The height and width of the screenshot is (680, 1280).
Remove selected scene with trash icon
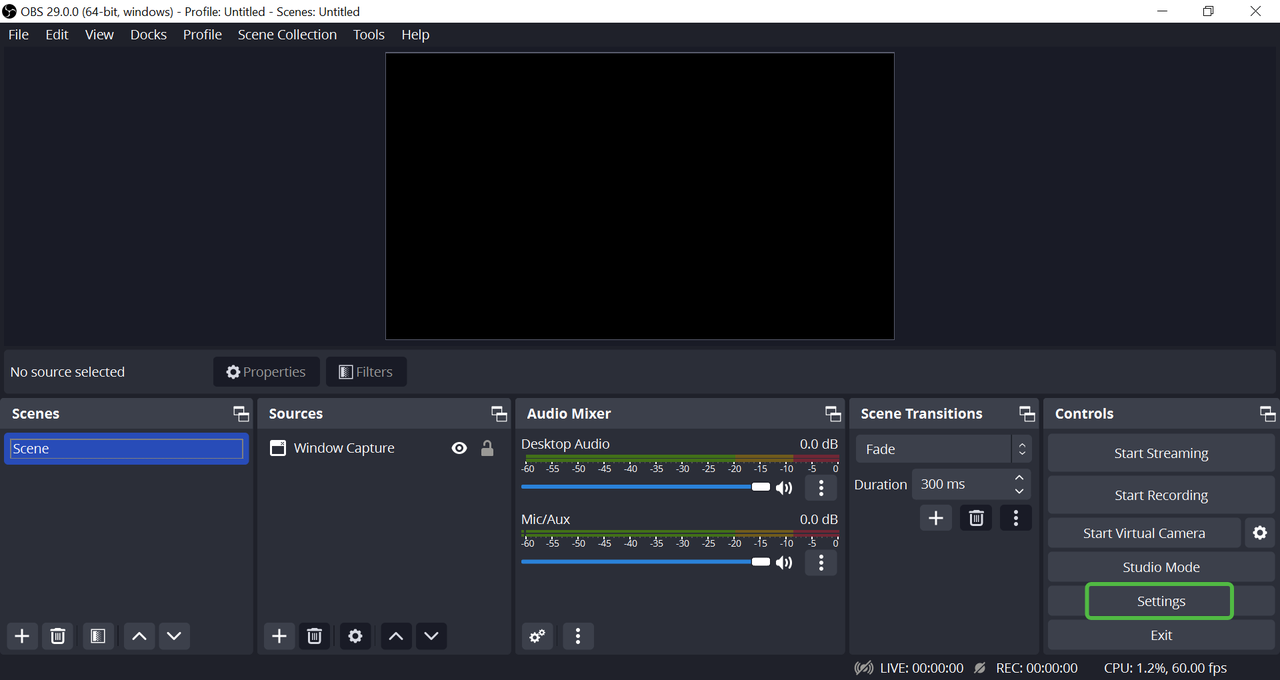[58, 636]
